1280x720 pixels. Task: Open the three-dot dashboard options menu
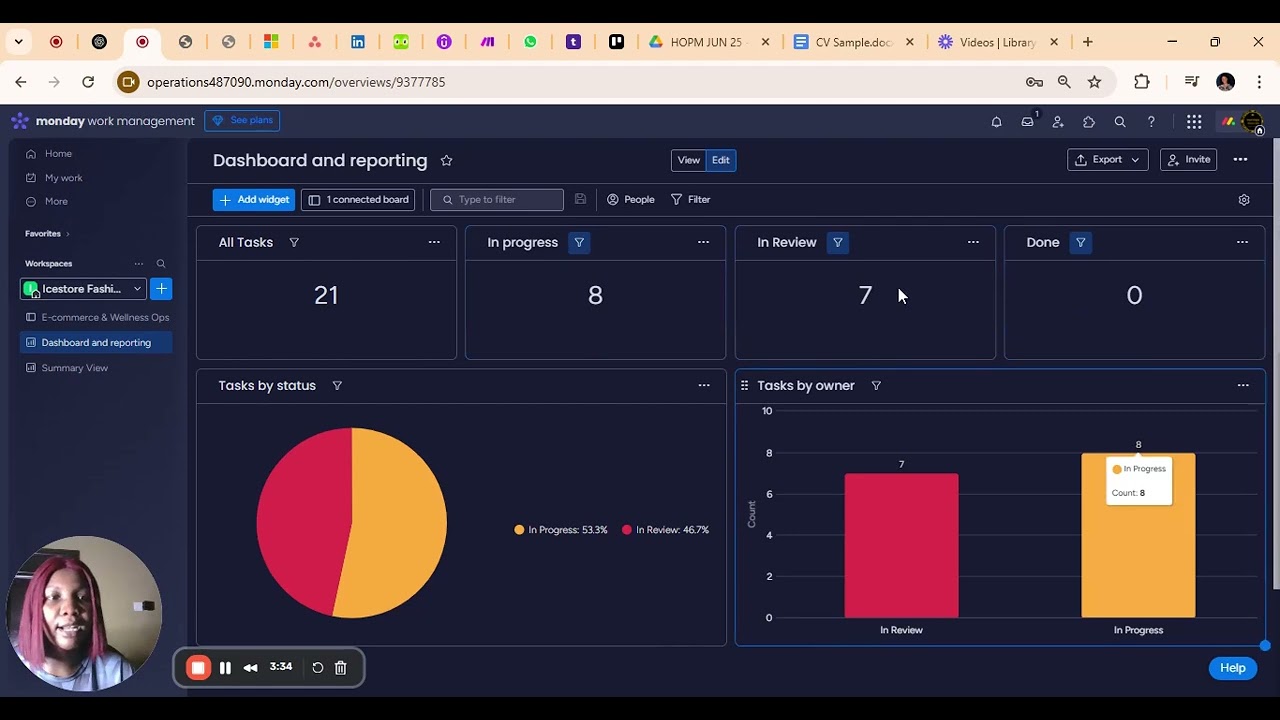(x=1240, y=160)
